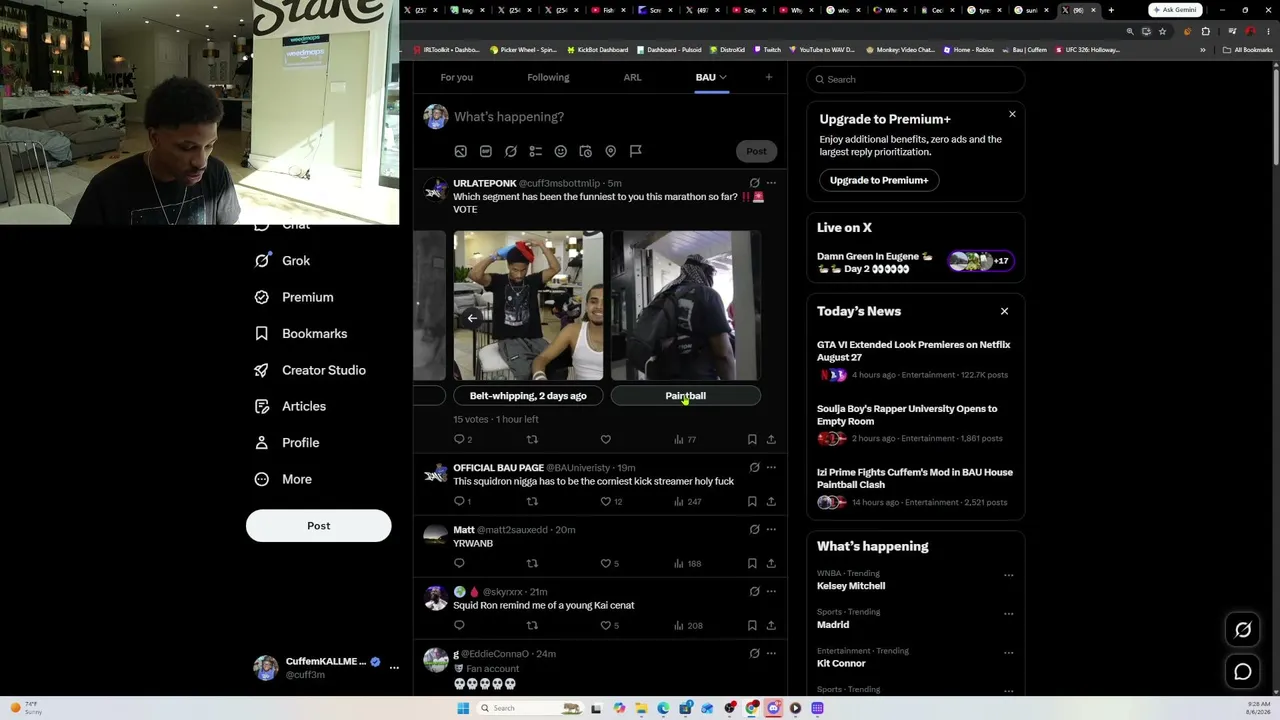This screenshot has width=1280, height=720.
Task: Add a new timeline tab with plus
Action: 768,77
